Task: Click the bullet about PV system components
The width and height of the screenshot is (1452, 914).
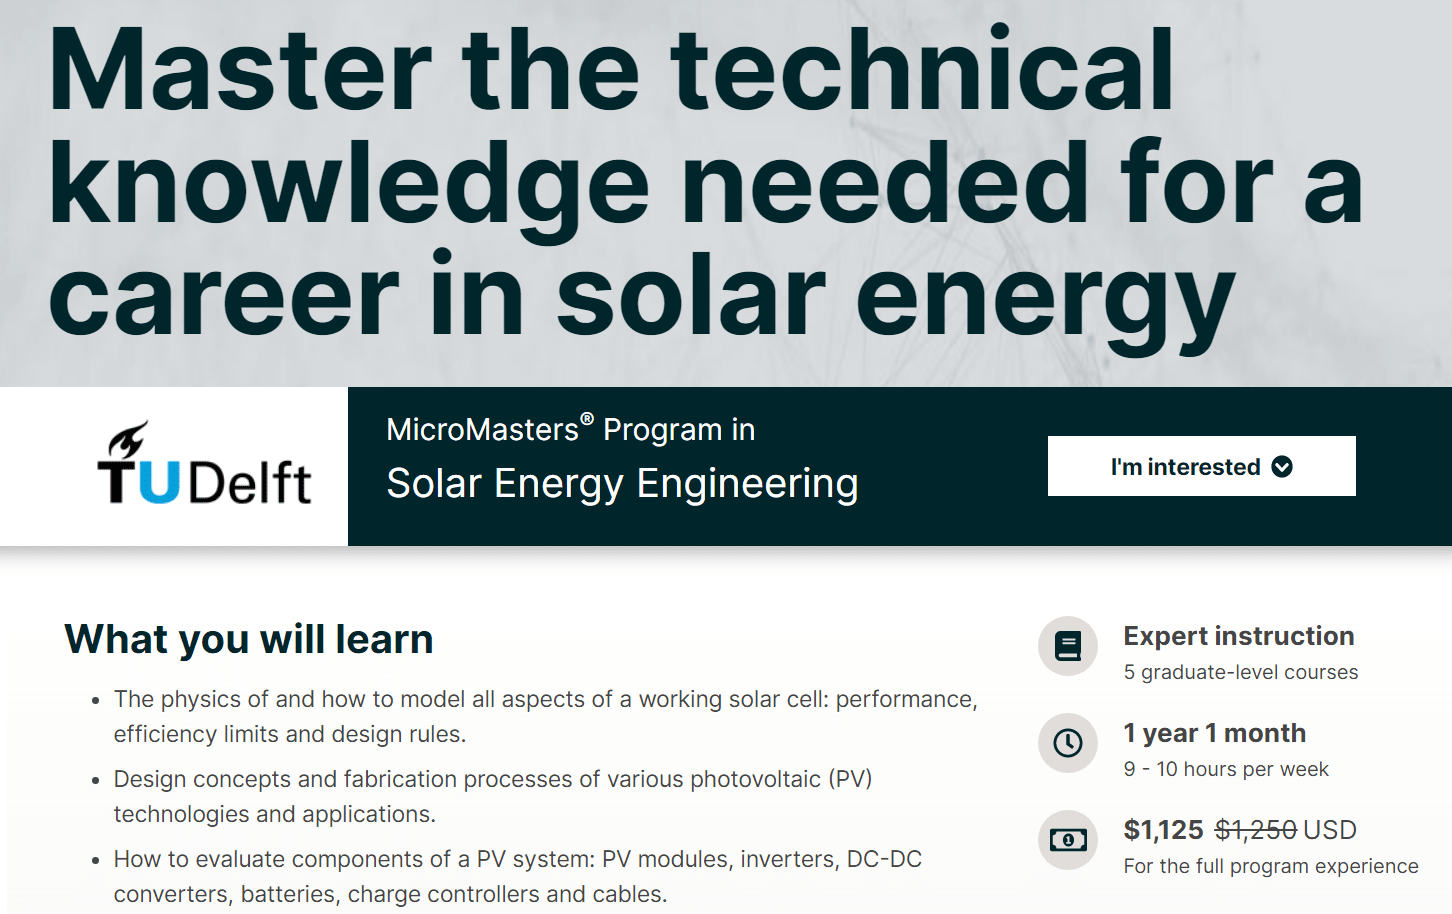Action: tap(518, 876)
